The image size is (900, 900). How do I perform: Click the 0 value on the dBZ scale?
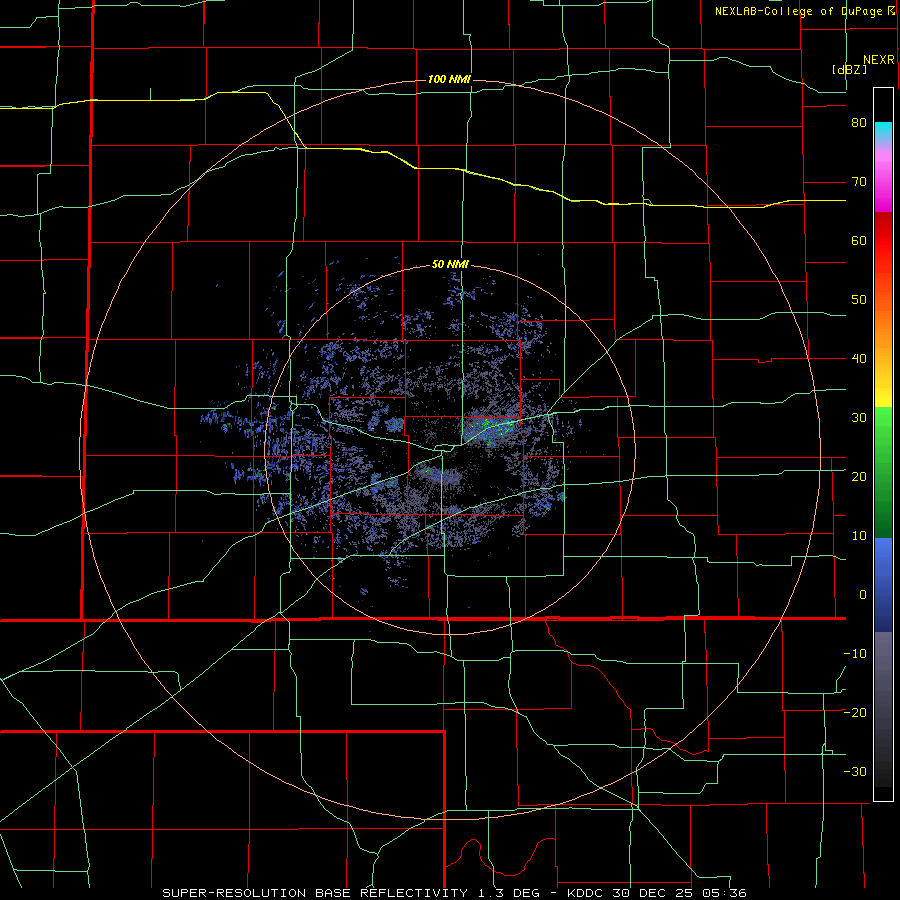(863, 595)
